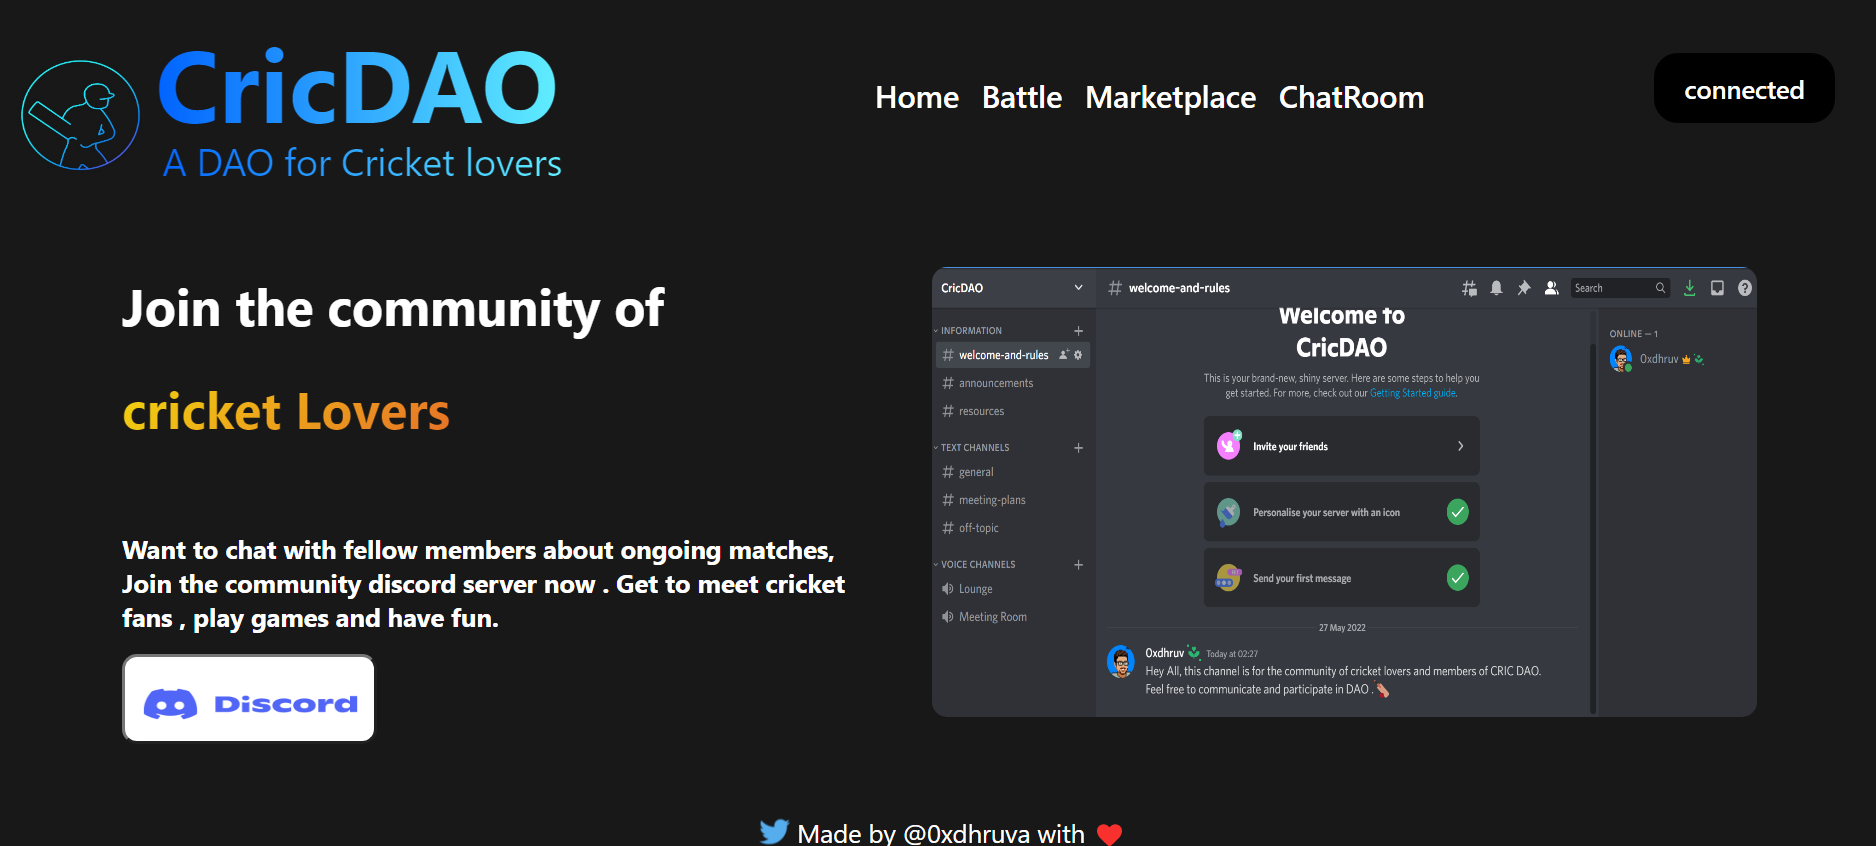The width and height of the screenshot is (1876, 846).
Task: Click the 0xdhruv username in the message
Action: [1164, 653]
